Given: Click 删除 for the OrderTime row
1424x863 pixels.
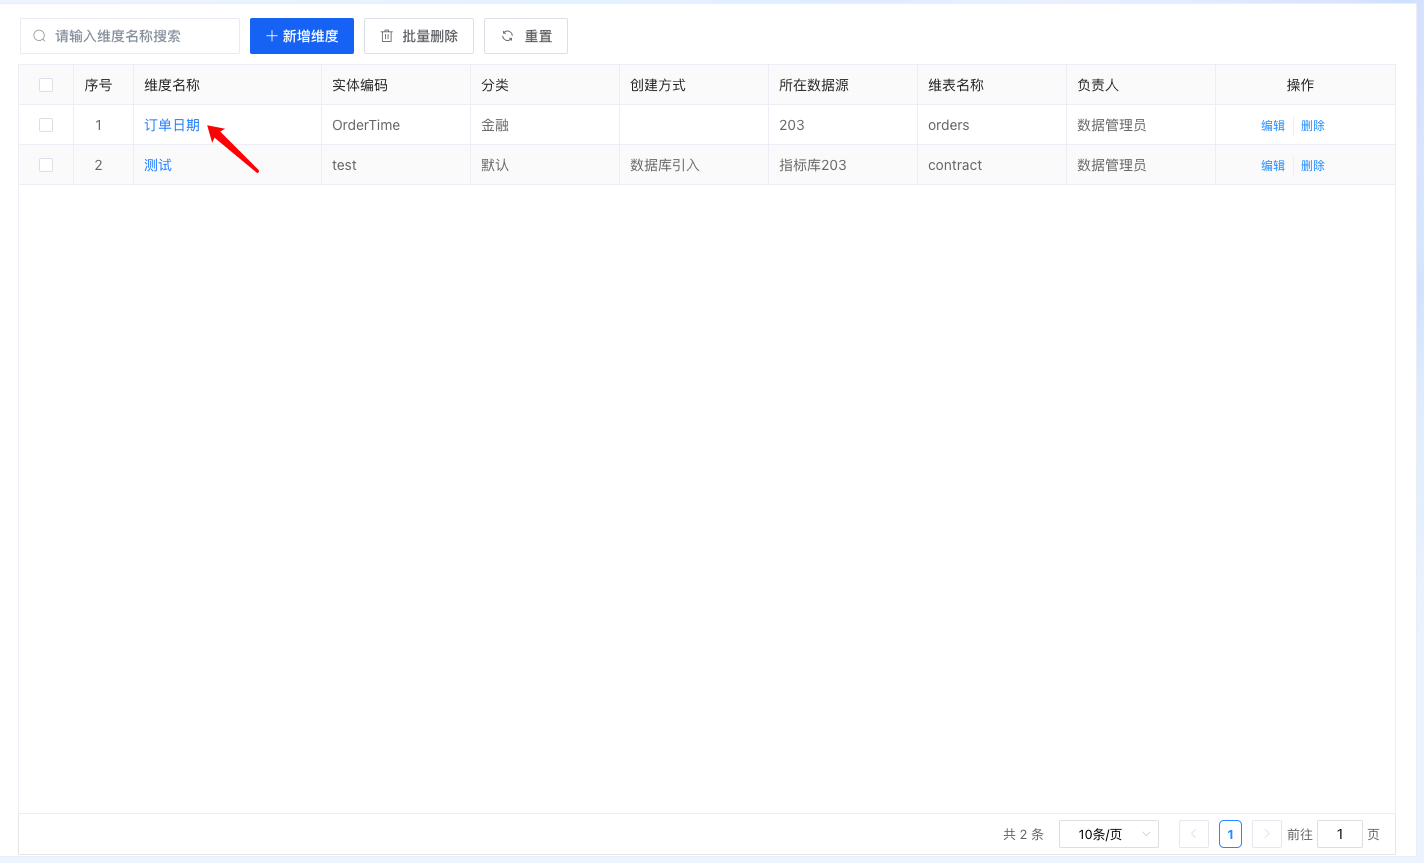Looking at the screenshot, I should [x=1312, y=126].
